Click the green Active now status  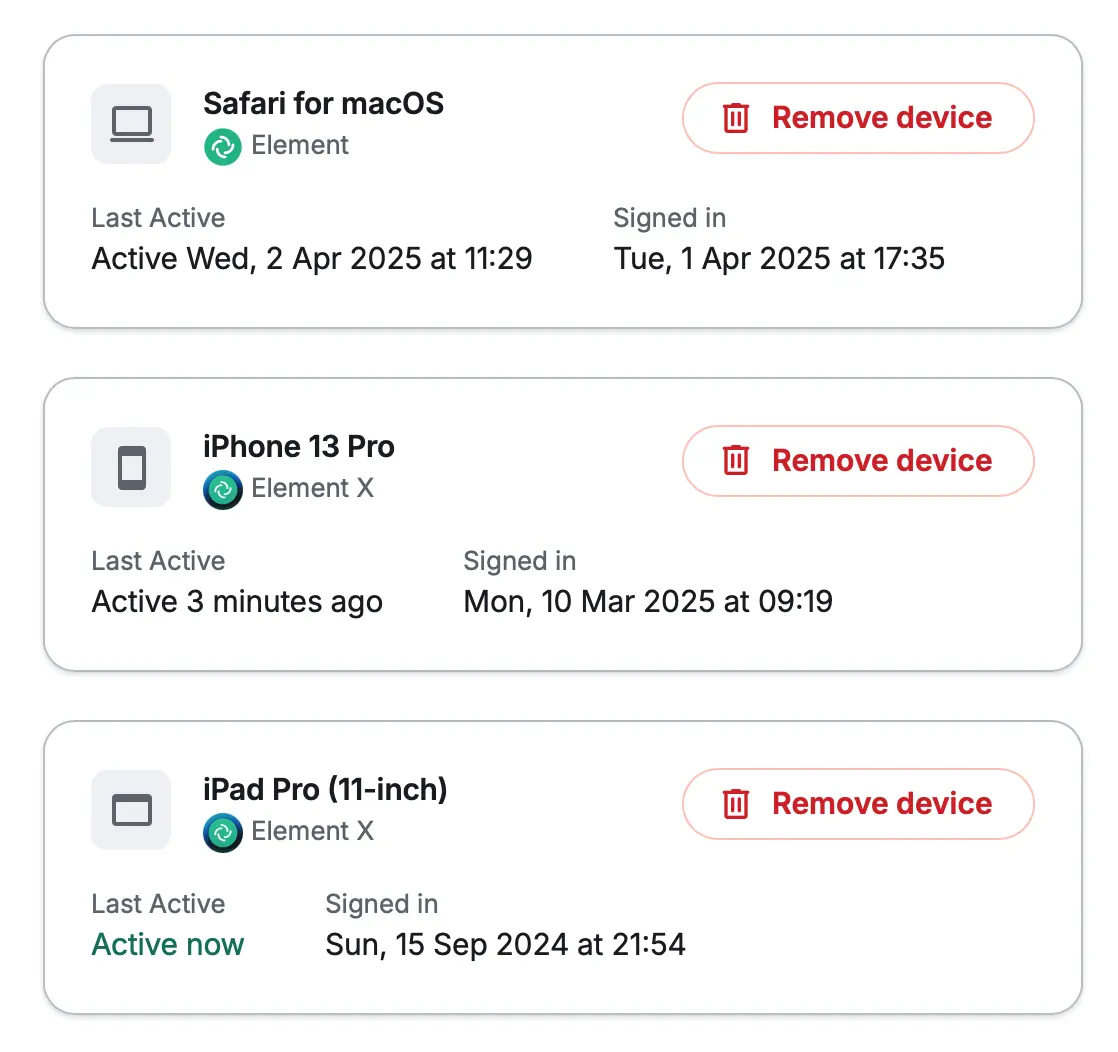167,944
